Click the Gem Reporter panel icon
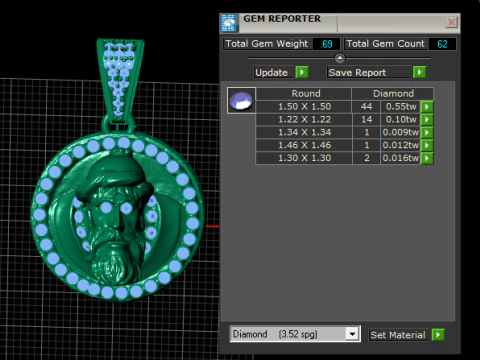The width and height of the screenshot is (480, 360). pos(229,23)
